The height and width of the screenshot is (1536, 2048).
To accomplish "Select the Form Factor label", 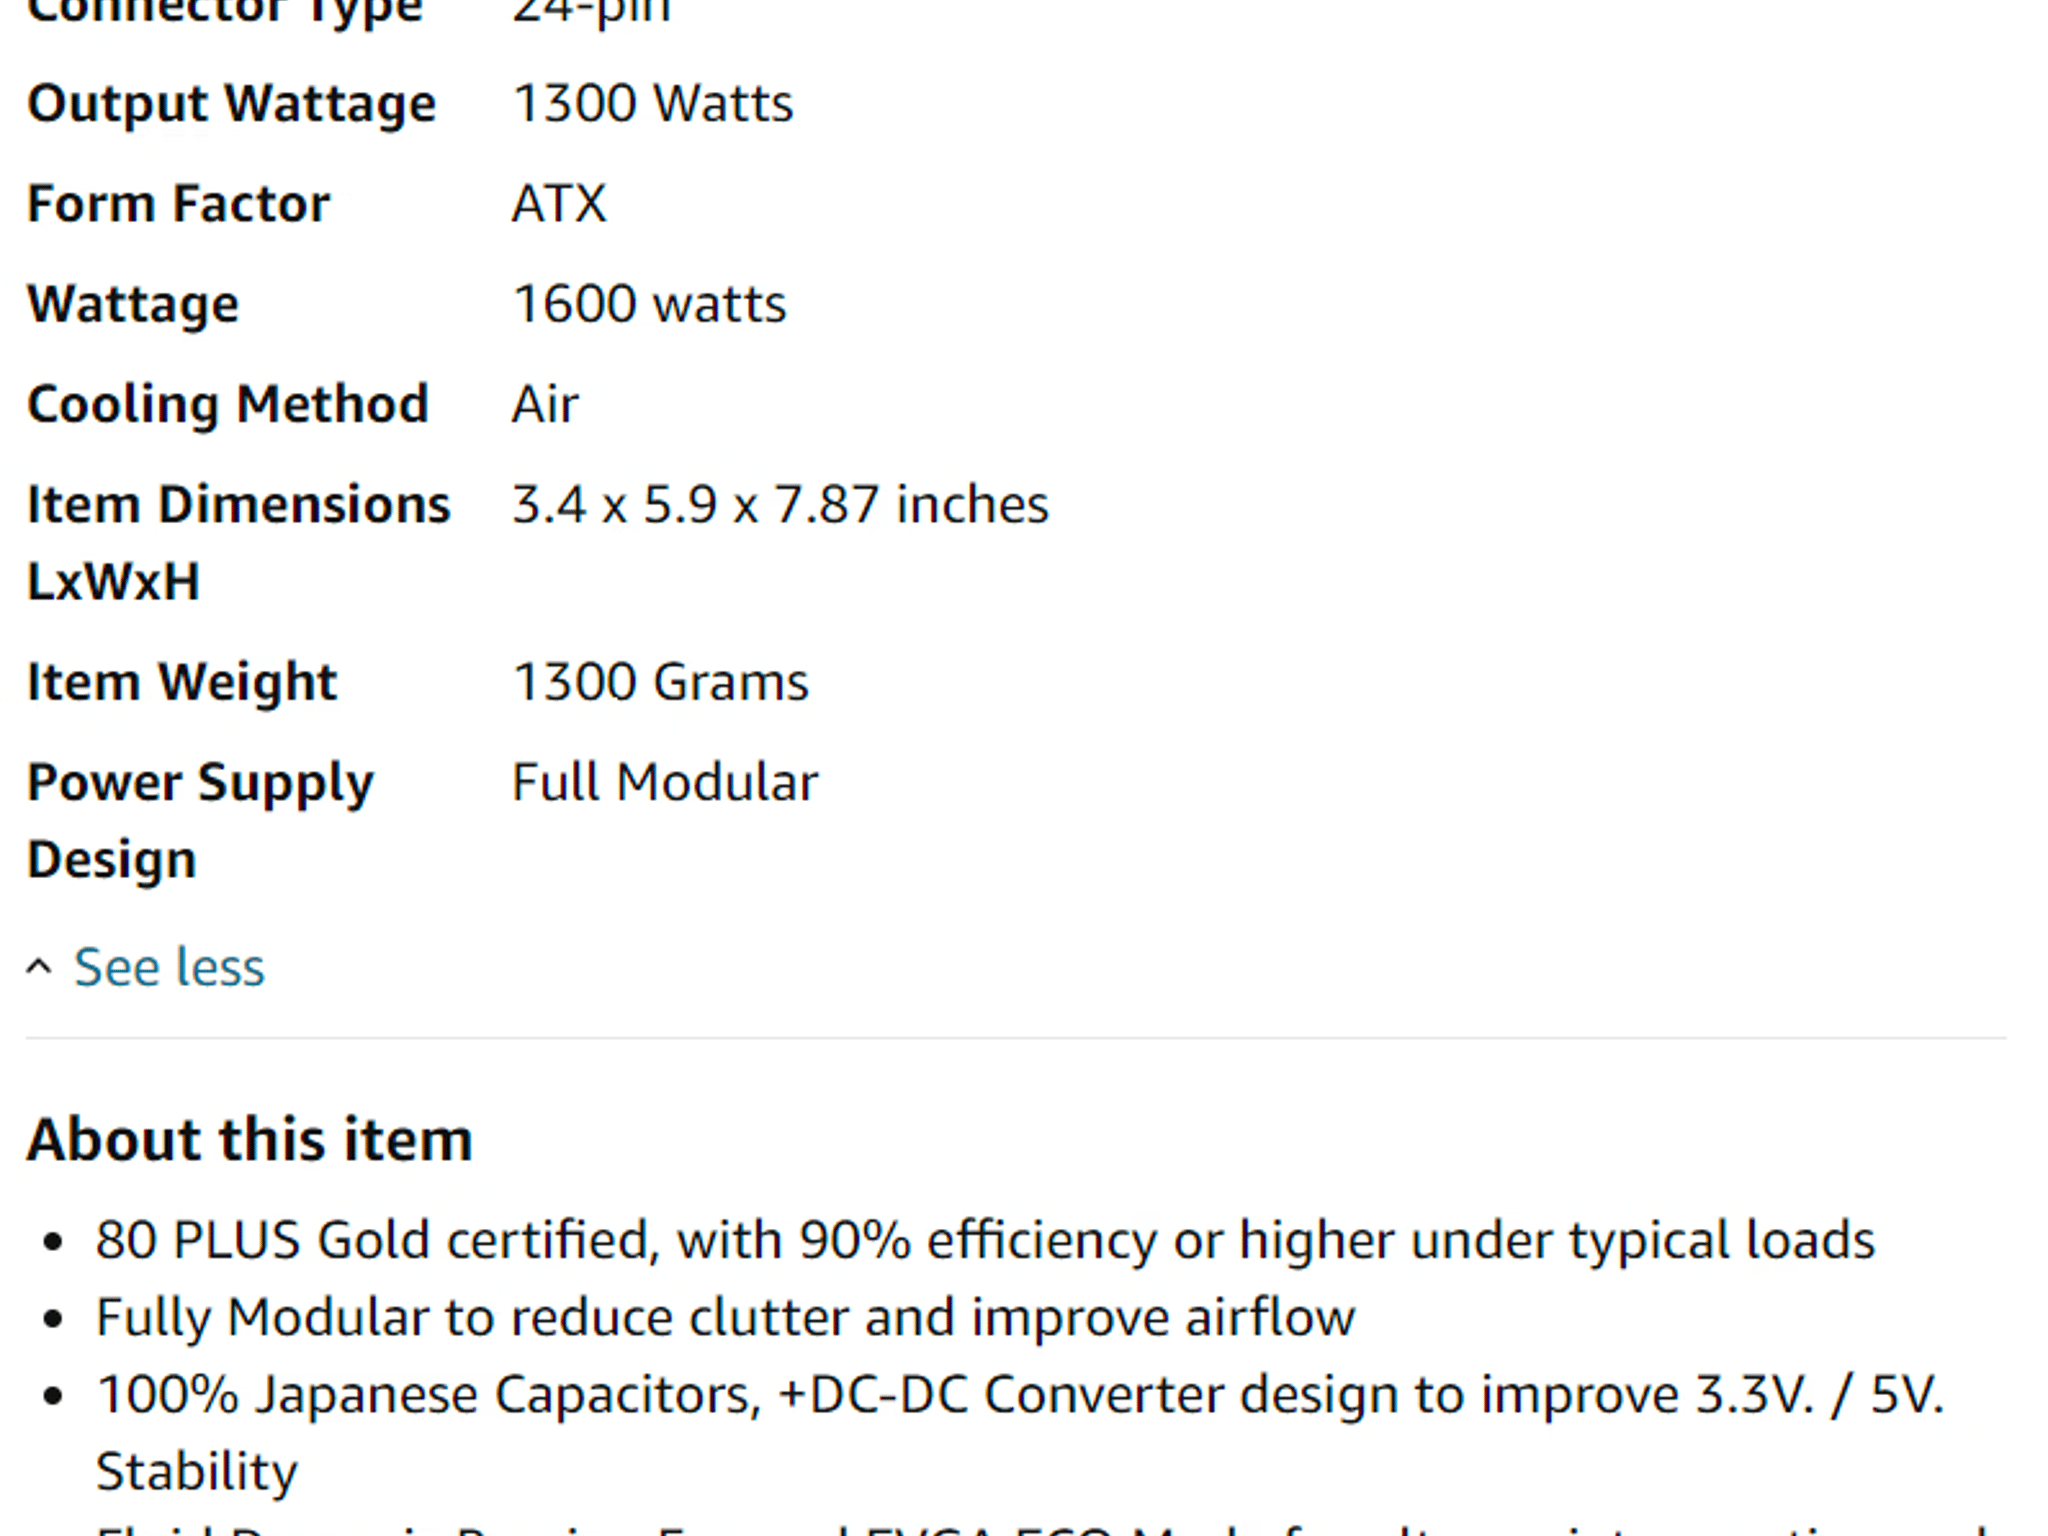I will [x=178, y=204].
